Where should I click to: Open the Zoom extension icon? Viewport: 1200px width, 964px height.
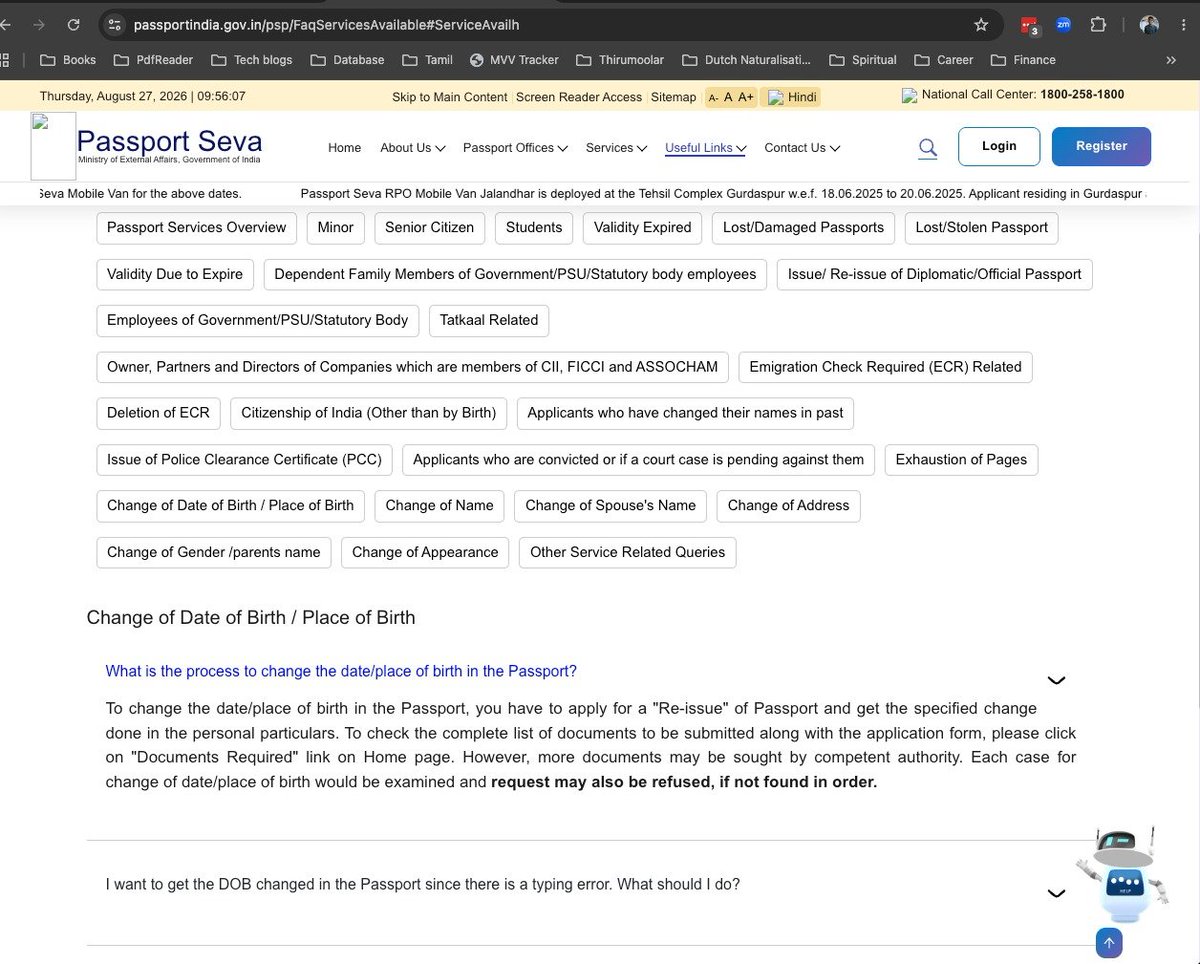tap(1063, 25)
